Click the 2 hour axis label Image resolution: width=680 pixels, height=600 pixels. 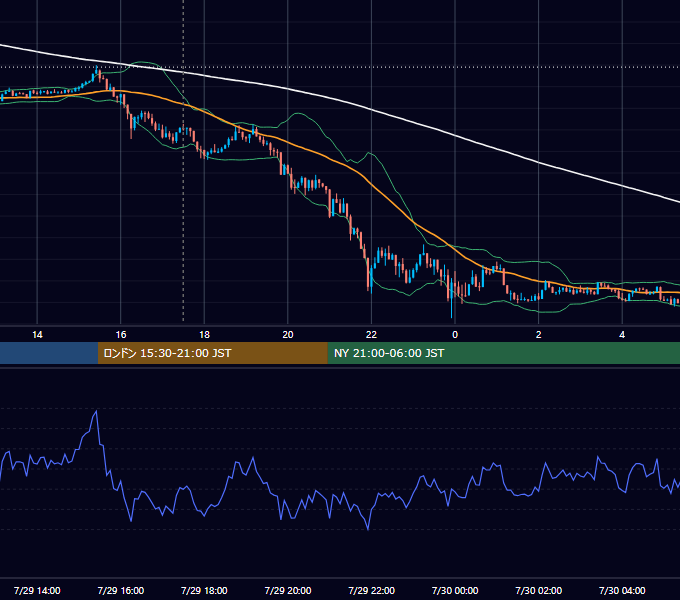(x=539, y=335)
